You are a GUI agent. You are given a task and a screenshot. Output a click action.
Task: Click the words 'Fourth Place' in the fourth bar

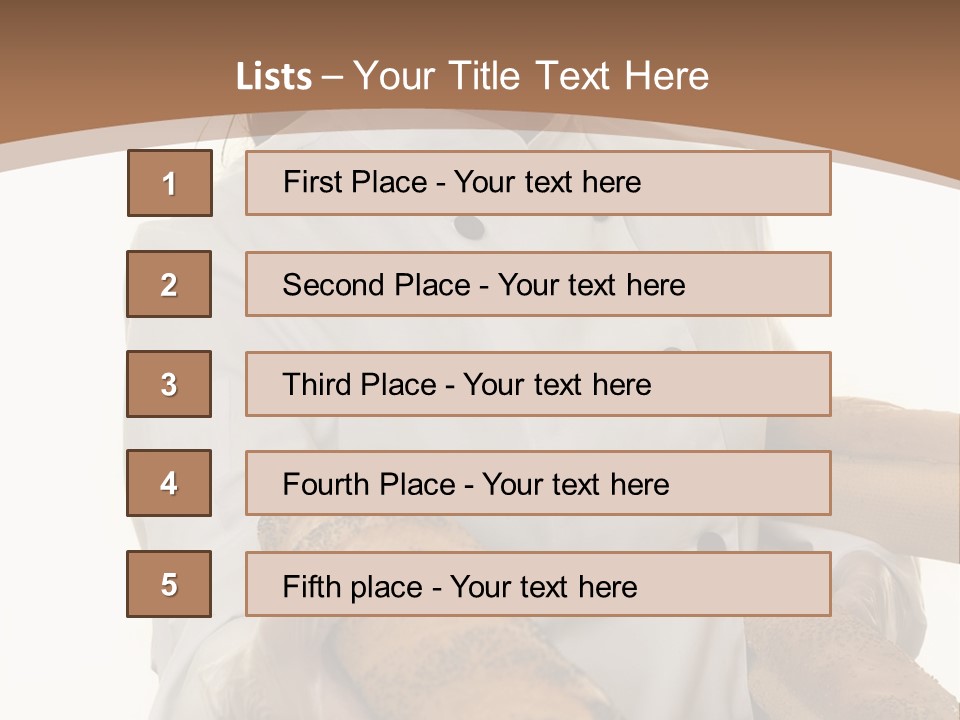tap(368, 485)
